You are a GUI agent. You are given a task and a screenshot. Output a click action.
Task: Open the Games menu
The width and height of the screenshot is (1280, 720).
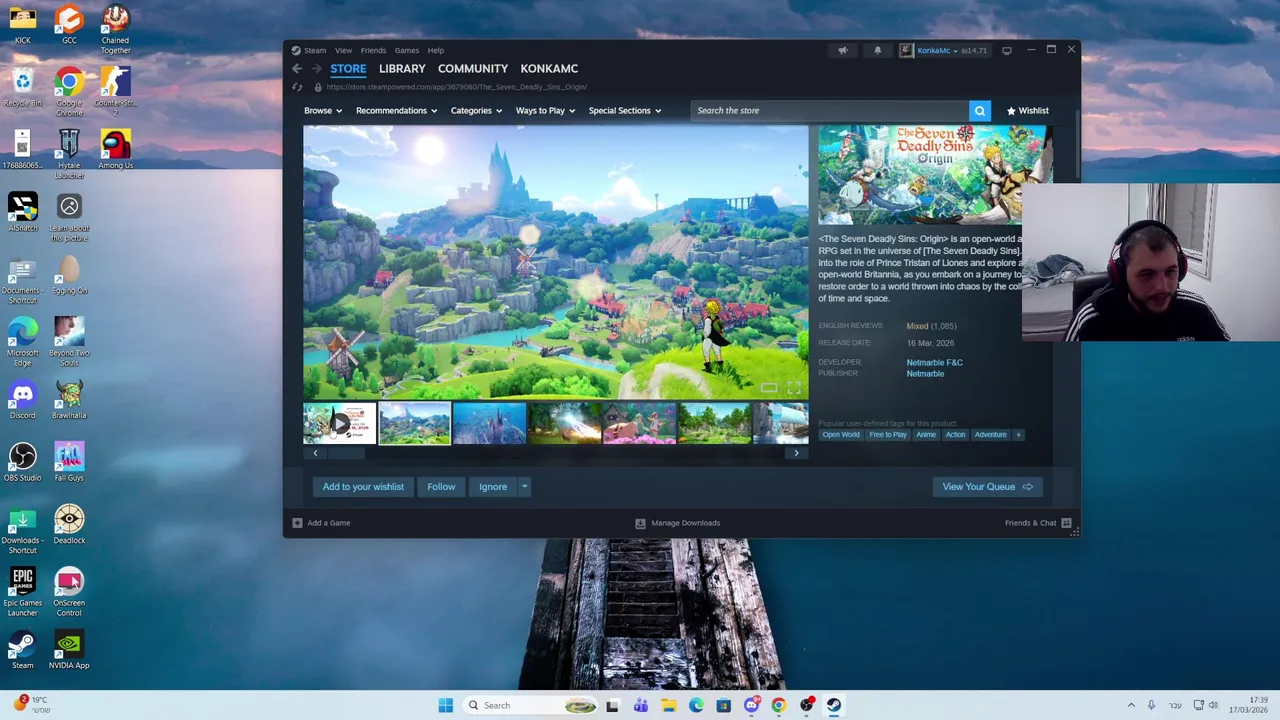[406, 50]
